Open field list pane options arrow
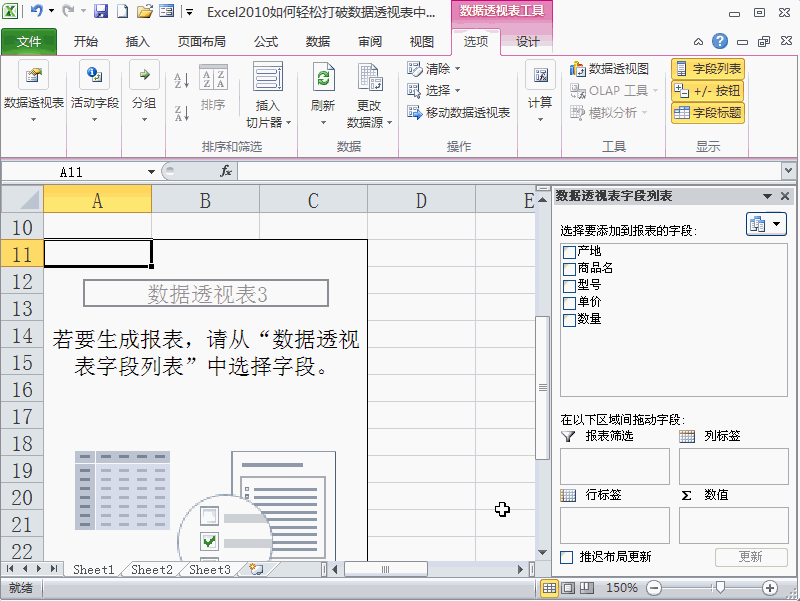Screen dimensions: 800x601 pos(767,196)
